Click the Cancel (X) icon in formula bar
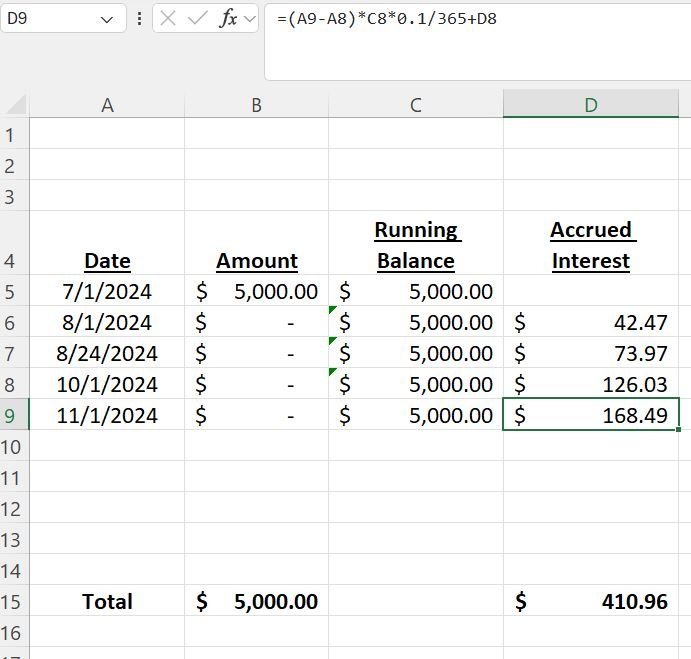 [168, 19]
